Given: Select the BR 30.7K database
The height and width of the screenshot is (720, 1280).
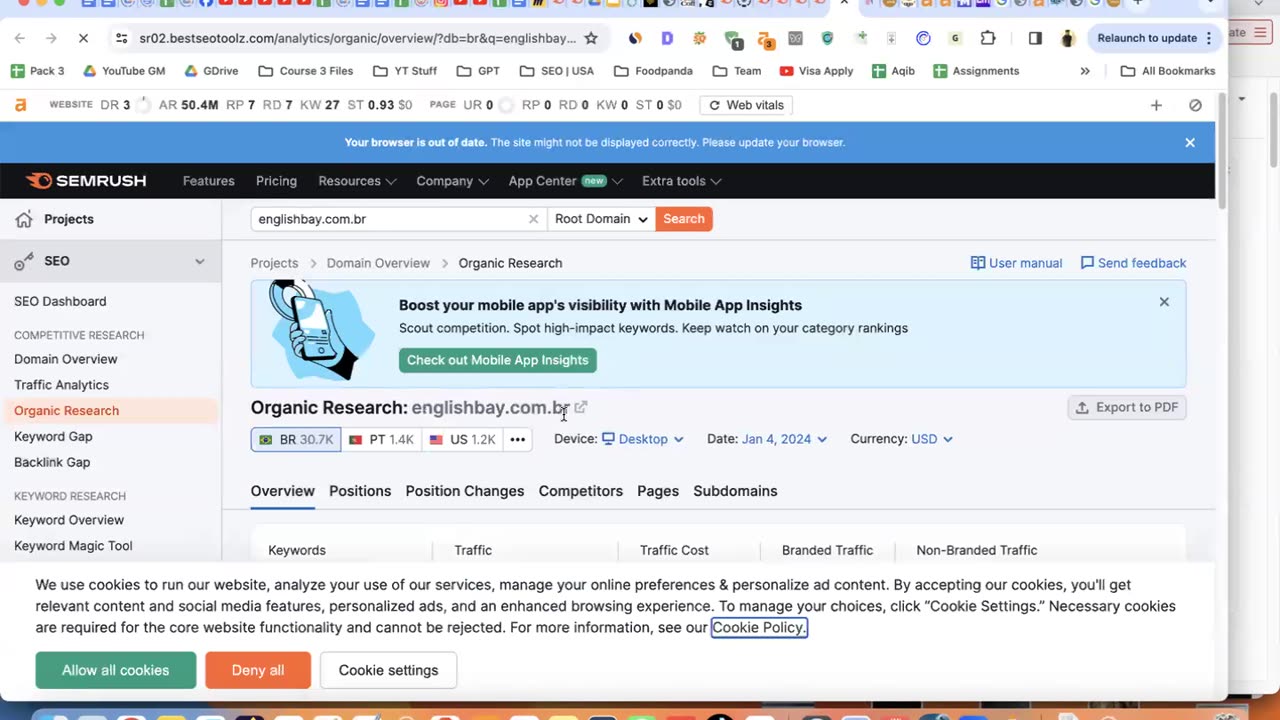Looking at the screenshot, I should (296, 439).
